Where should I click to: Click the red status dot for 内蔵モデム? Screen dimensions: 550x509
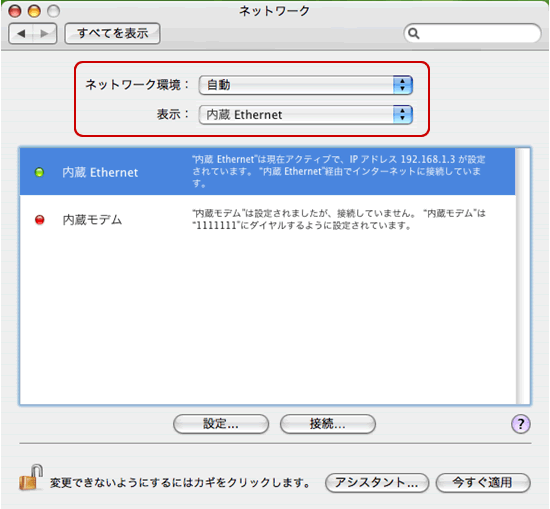tap(40, 220)
